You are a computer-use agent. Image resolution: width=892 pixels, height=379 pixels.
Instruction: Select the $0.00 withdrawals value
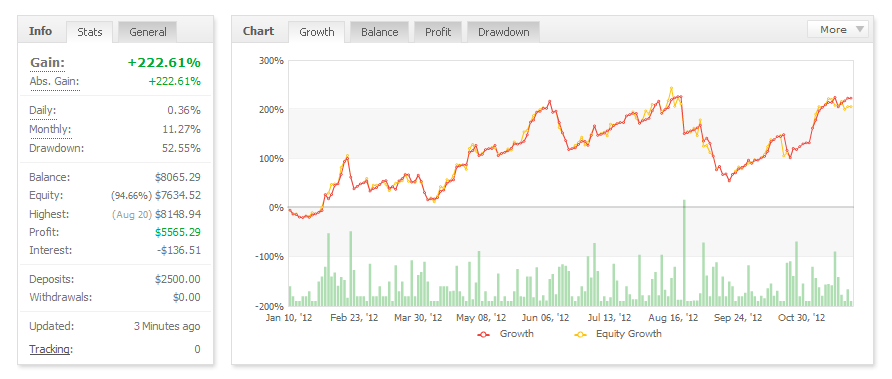(187, 297)
